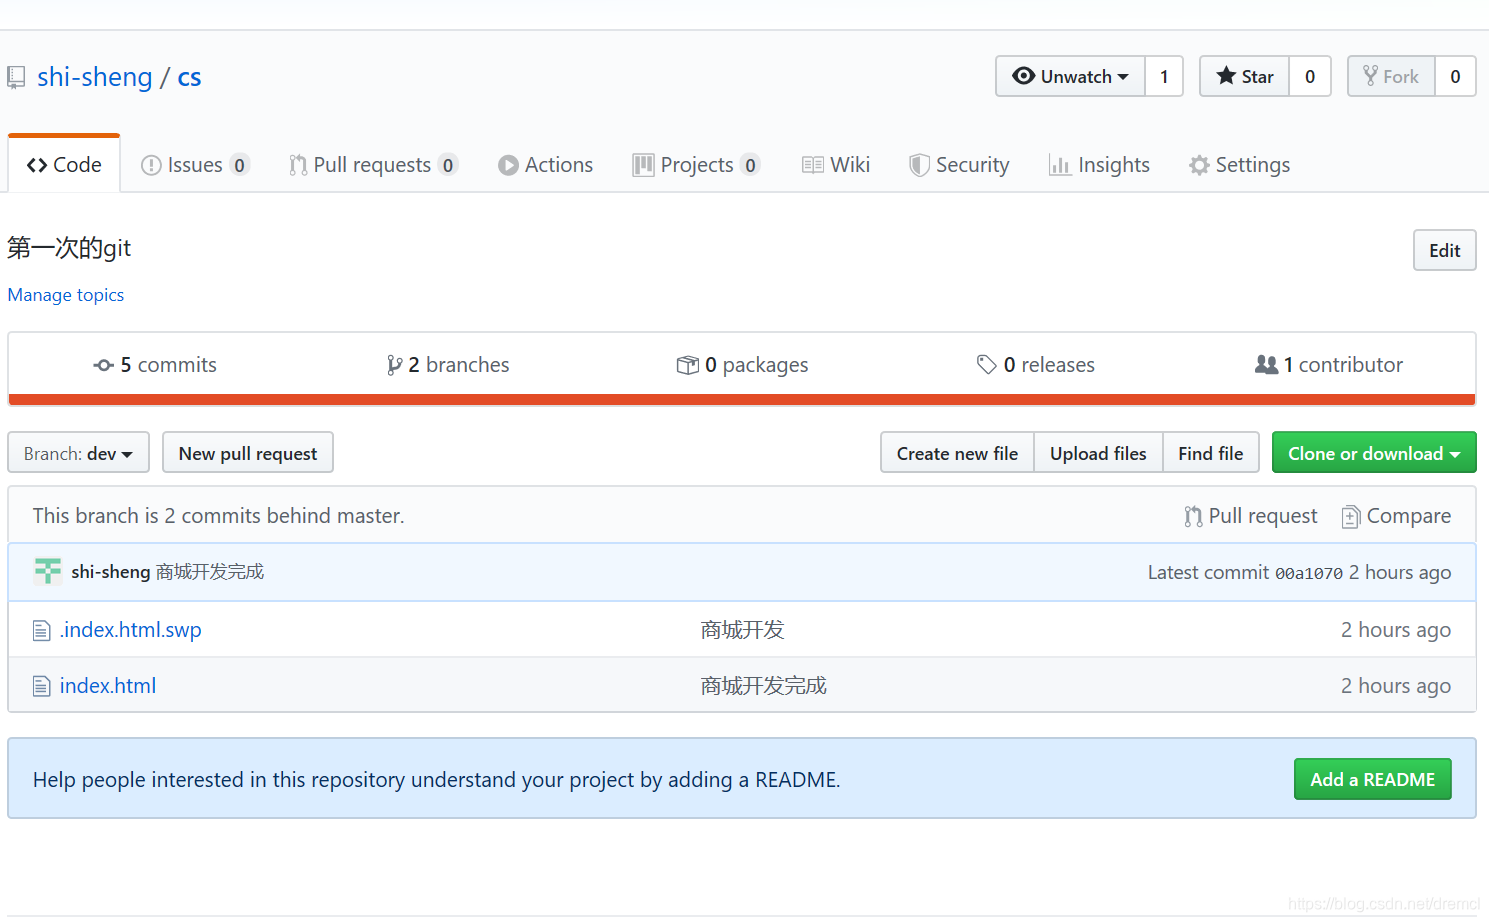The image size is (1489, 922).
Task: Open the 0 packages page
Action: pos(742,365)
